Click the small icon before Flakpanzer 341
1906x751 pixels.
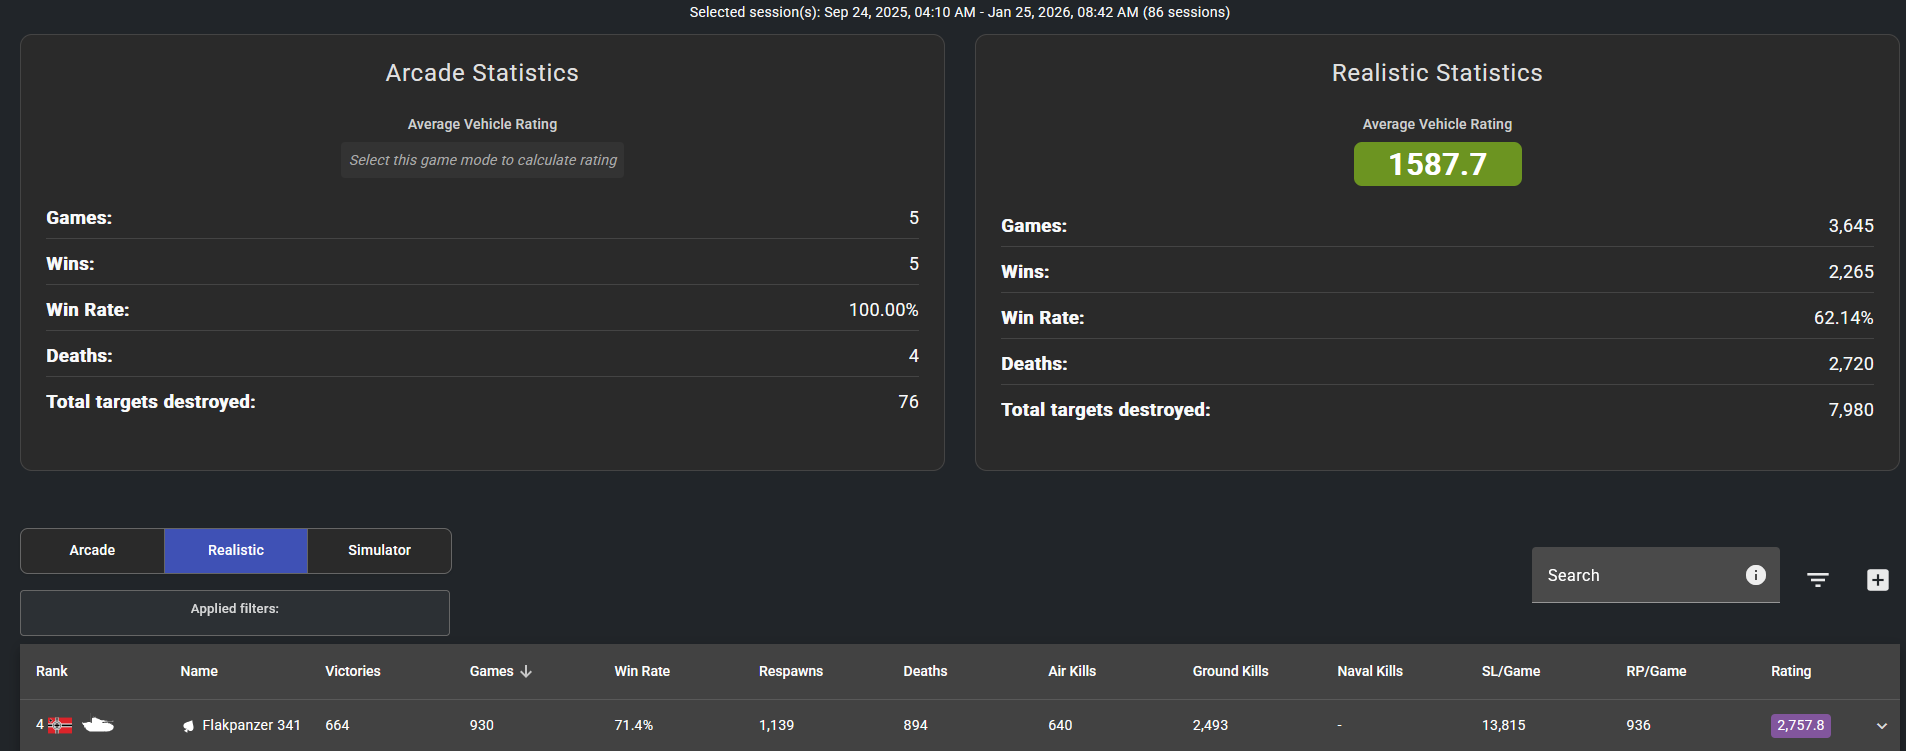[x=188, y=726]
